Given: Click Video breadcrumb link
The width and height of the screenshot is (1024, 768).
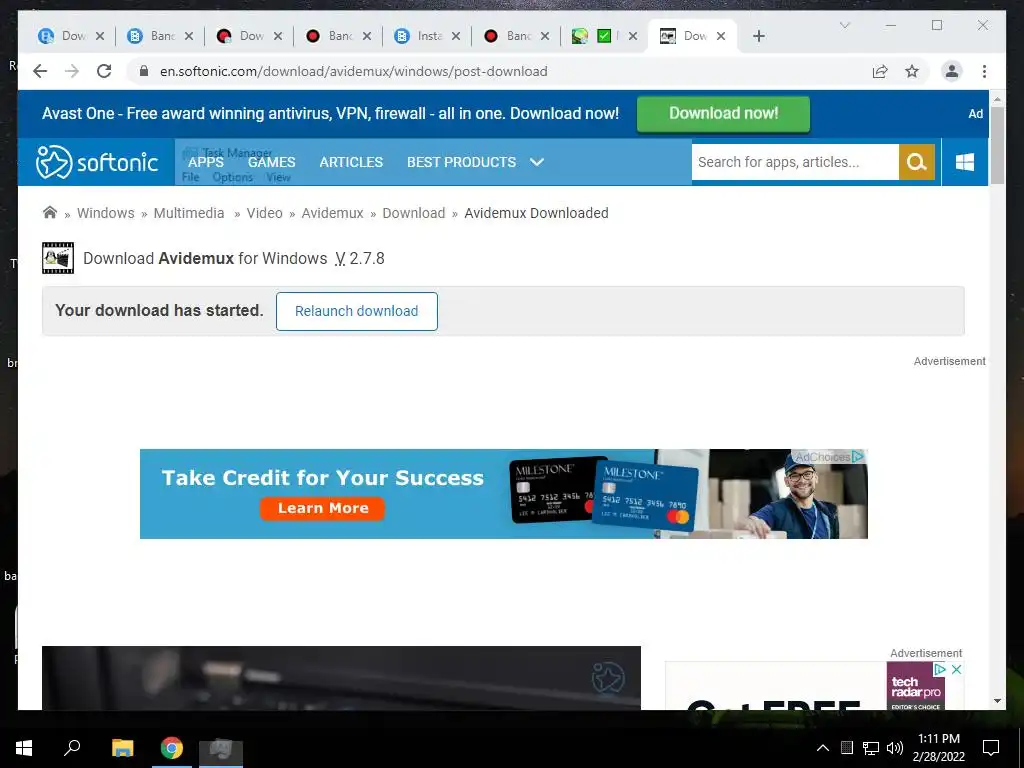Looking at the screenshot, I should (x=264, y=213).
